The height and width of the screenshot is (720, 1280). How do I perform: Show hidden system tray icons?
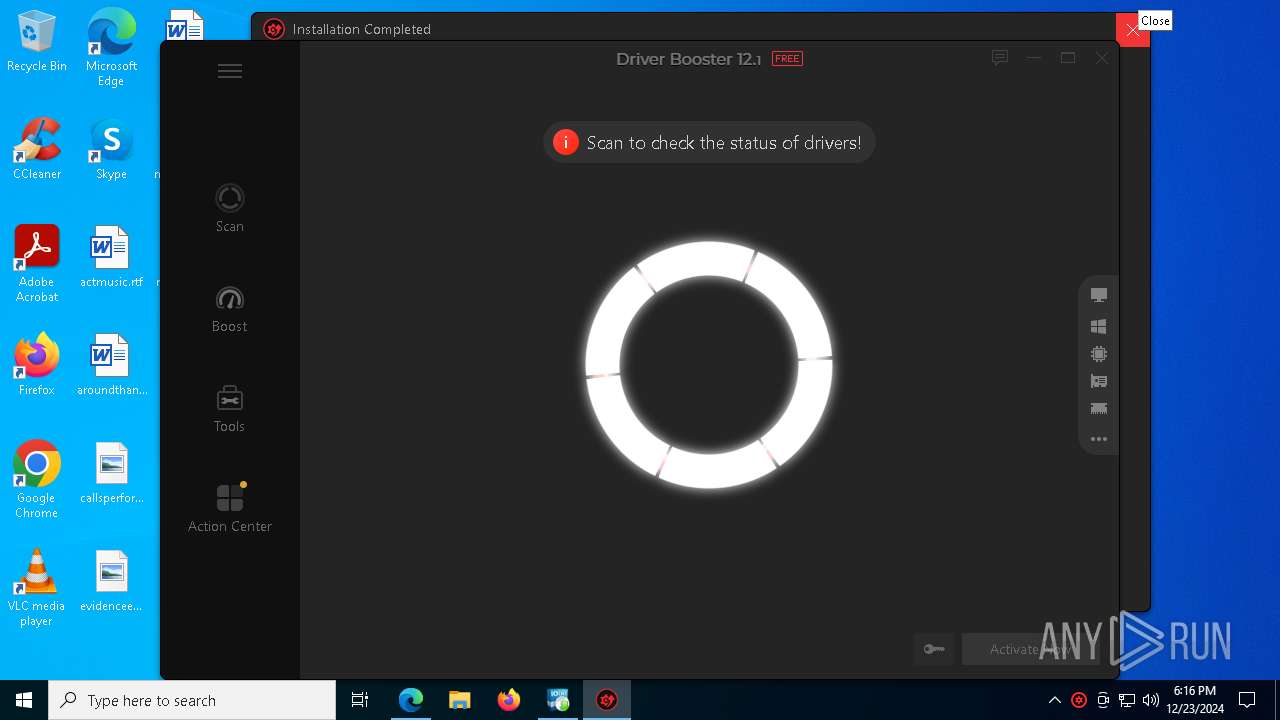pyautogui.click(x=1054, y=700)
